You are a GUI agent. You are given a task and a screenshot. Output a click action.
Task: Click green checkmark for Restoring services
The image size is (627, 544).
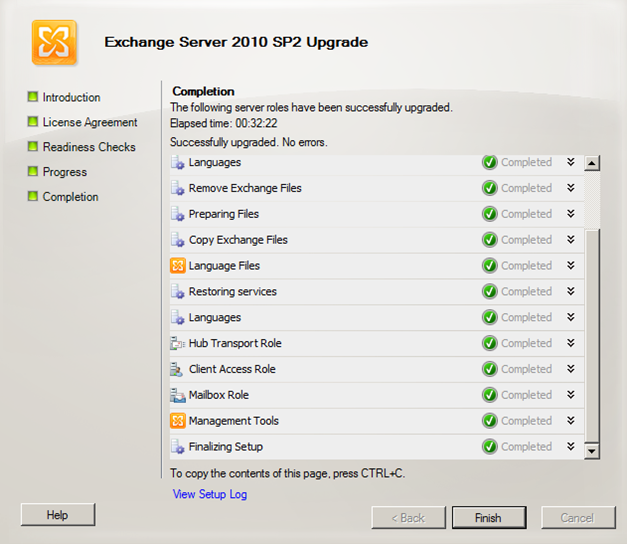click(x=489, y=292)
